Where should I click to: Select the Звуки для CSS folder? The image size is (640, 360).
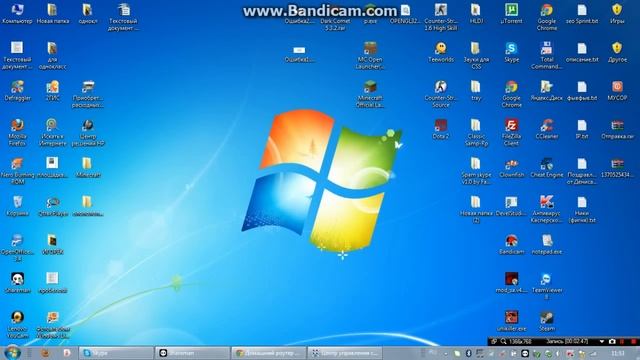tap(476, 55)
